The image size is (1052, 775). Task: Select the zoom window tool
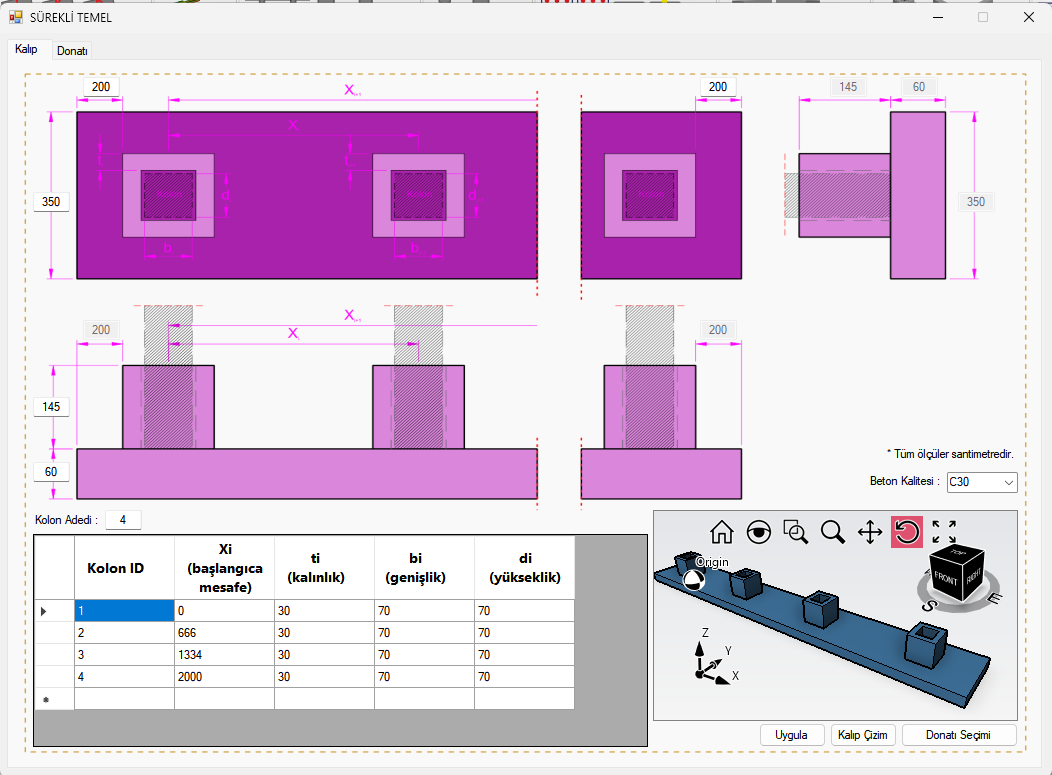pos(796,532)
